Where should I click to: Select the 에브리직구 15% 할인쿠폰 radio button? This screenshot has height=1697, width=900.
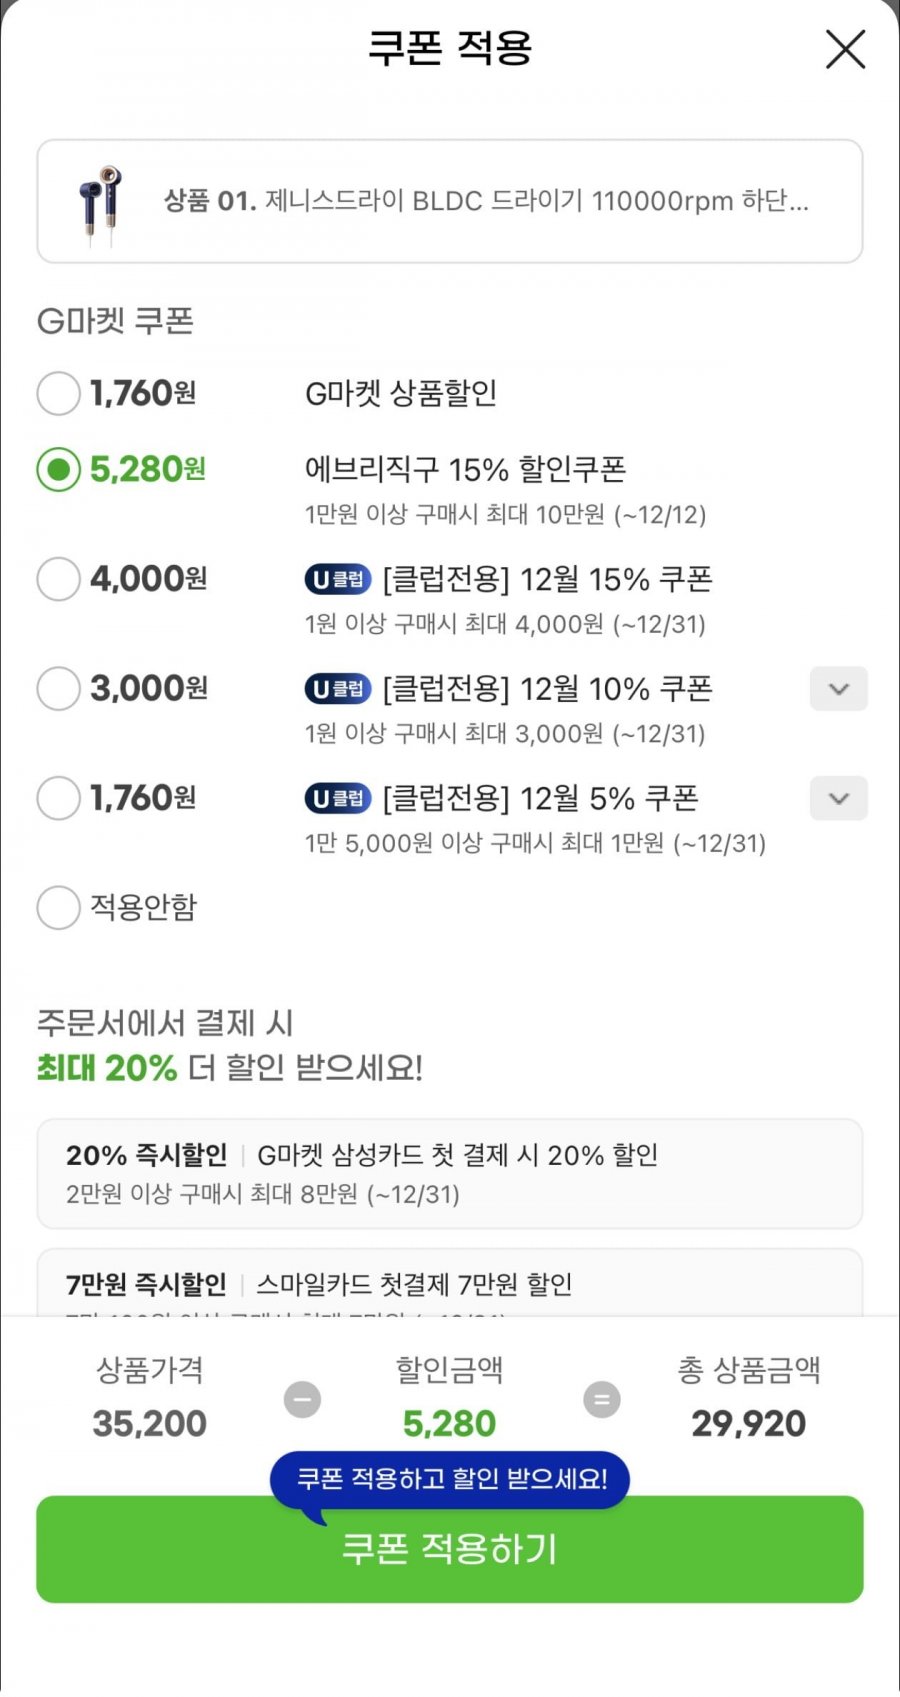58,469
